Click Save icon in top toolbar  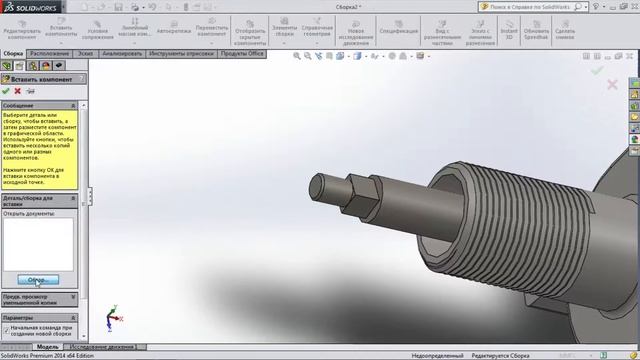click(x=118, y=7)
